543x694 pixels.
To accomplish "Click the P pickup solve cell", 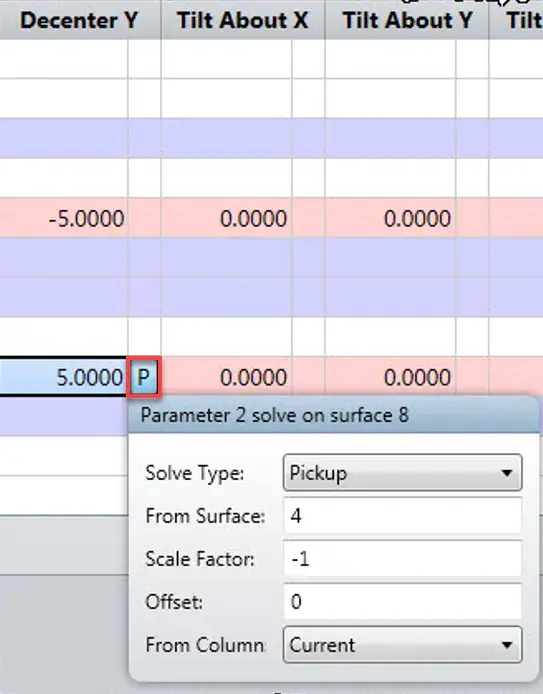I will (144, 377).
